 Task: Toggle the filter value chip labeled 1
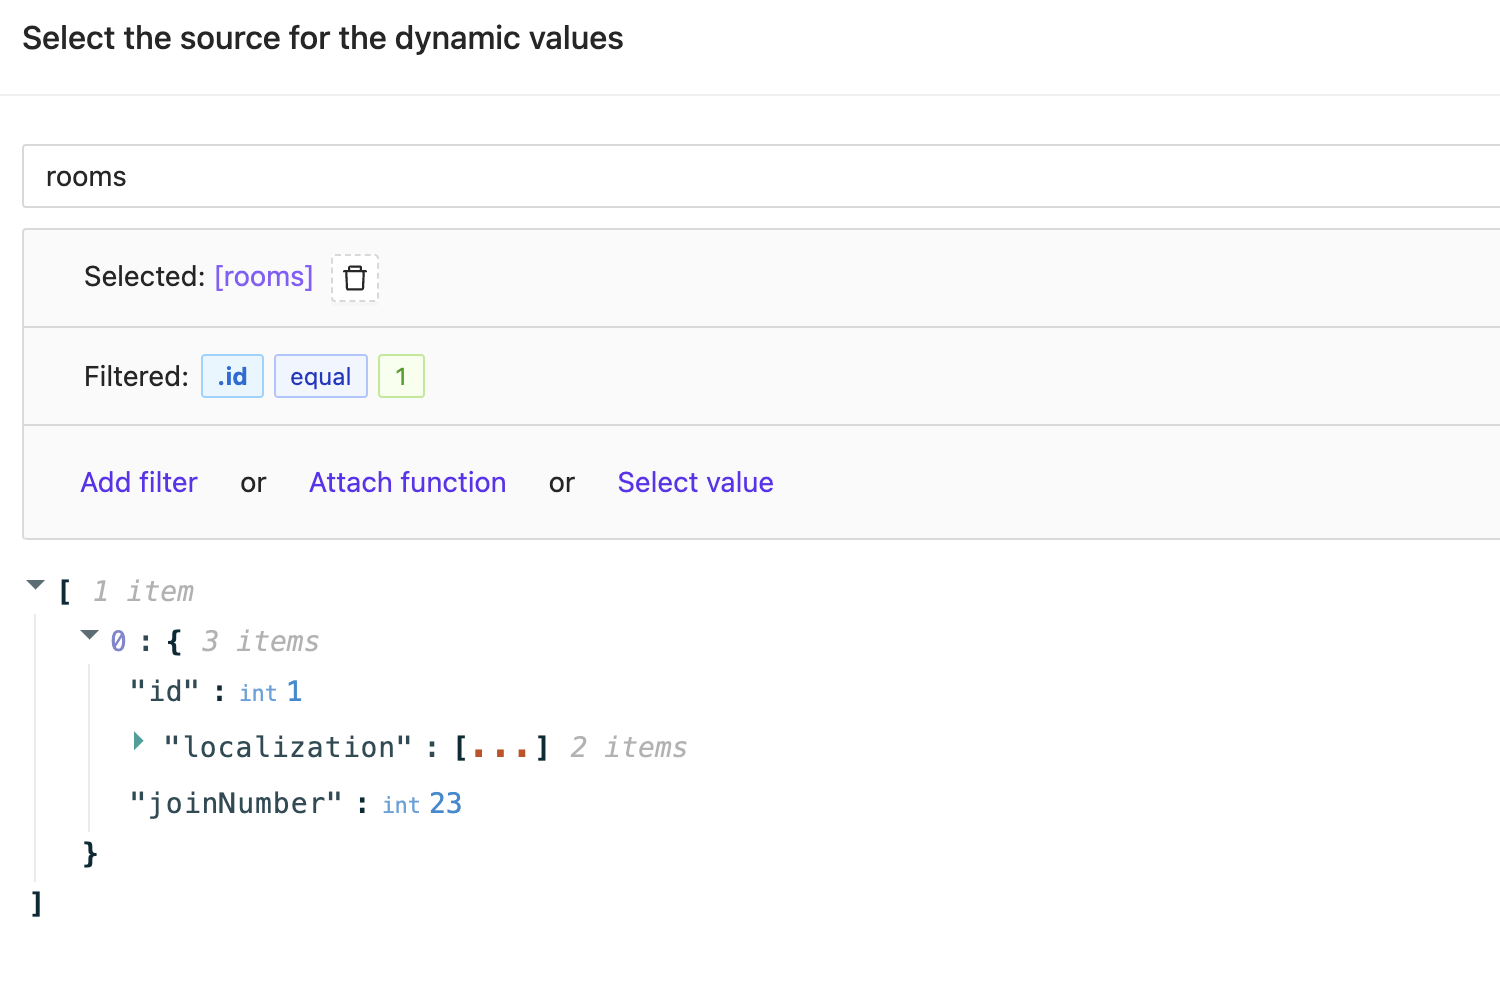[401, 376]
